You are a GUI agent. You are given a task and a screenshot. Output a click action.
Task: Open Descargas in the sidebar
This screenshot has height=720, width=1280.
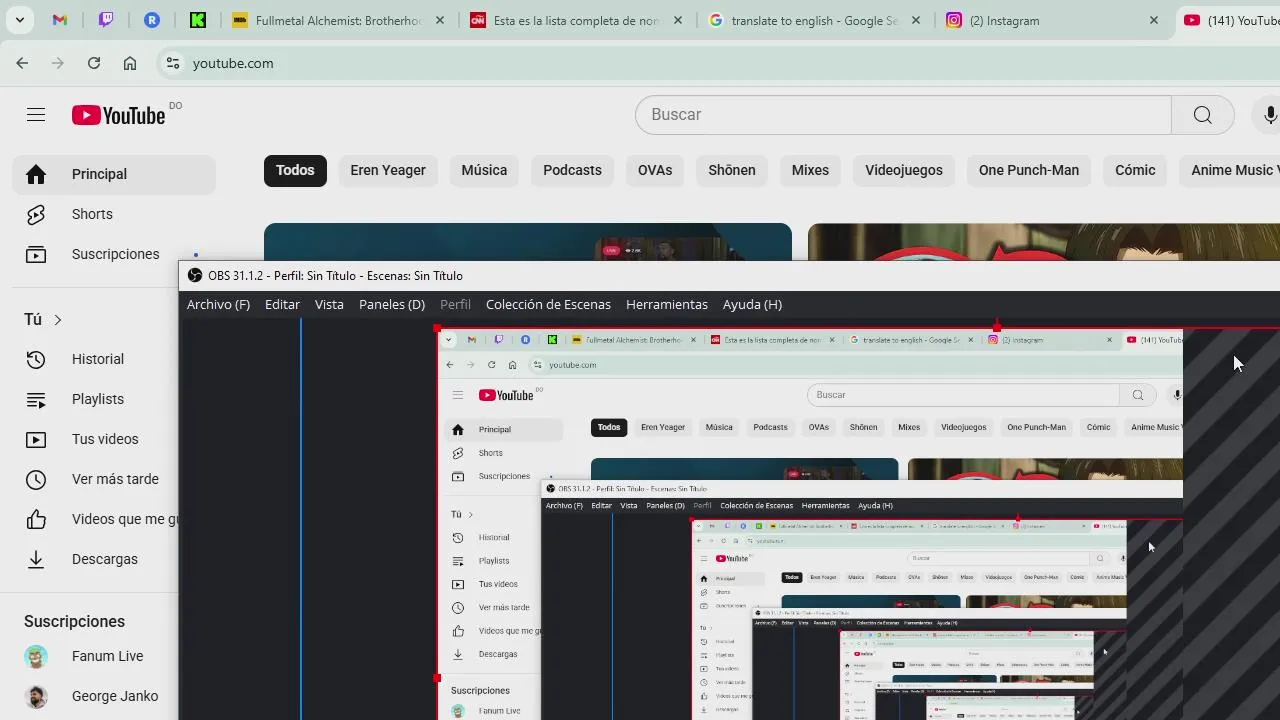96,559
